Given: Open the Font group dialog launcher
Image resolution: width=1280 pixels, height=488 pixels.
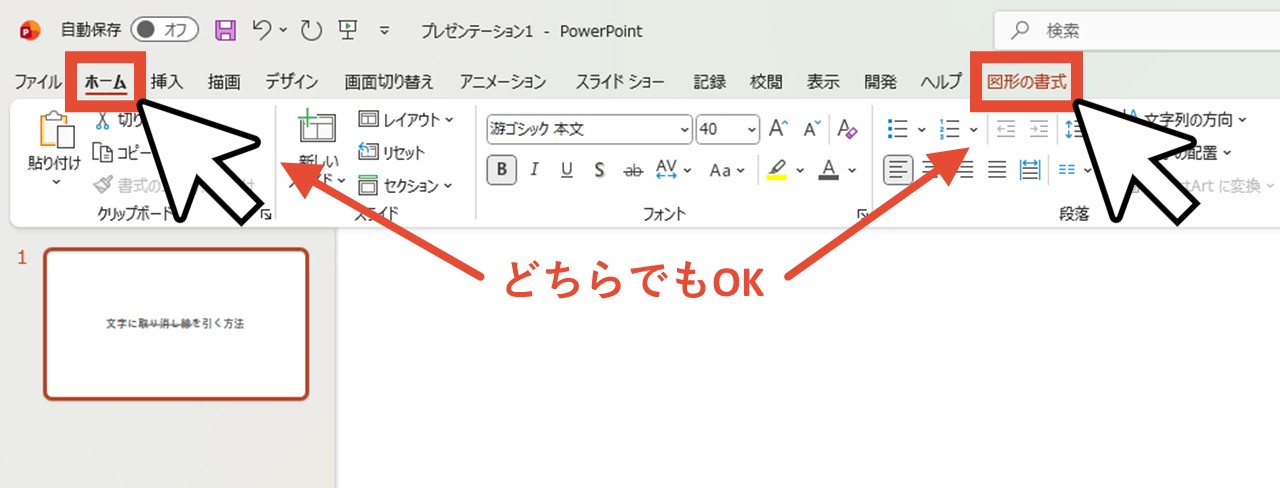Looking at the screenshot, I should pyautogui.click(x=862, y=214).
